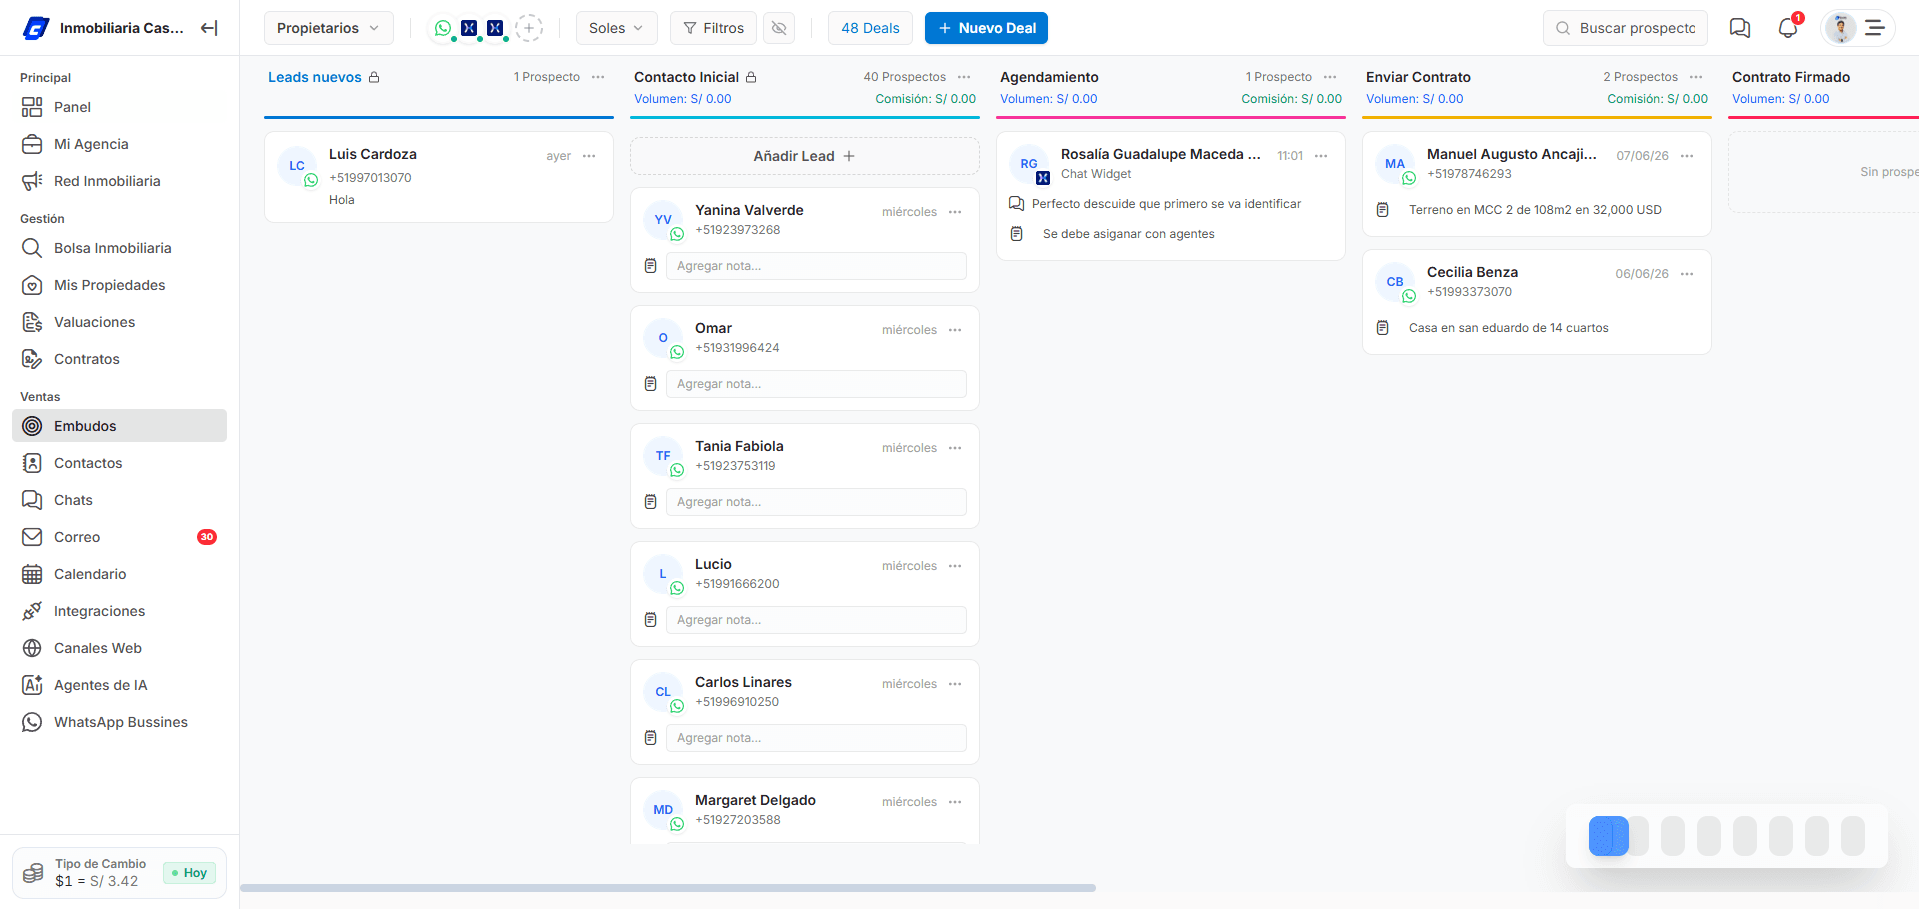Open the notifications bell
The image size is (1919, 909).
1788,28
